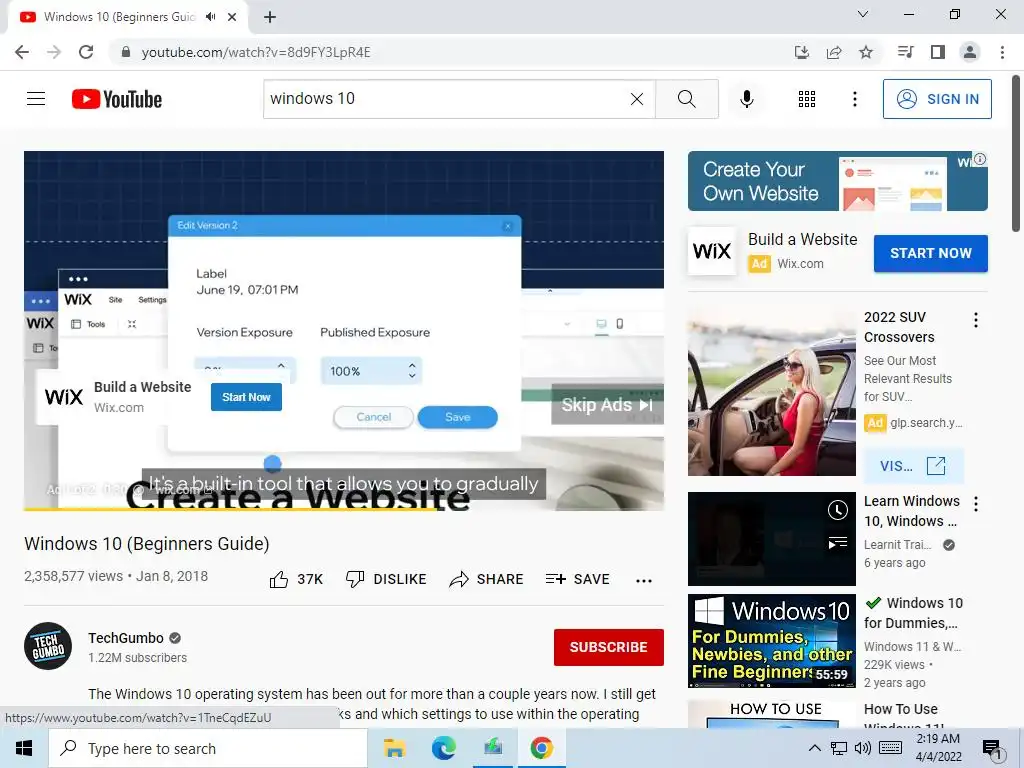Open the TechGumbo channel avatar
This screenshot has width=1024, height=768.
[x=48, y=646]
